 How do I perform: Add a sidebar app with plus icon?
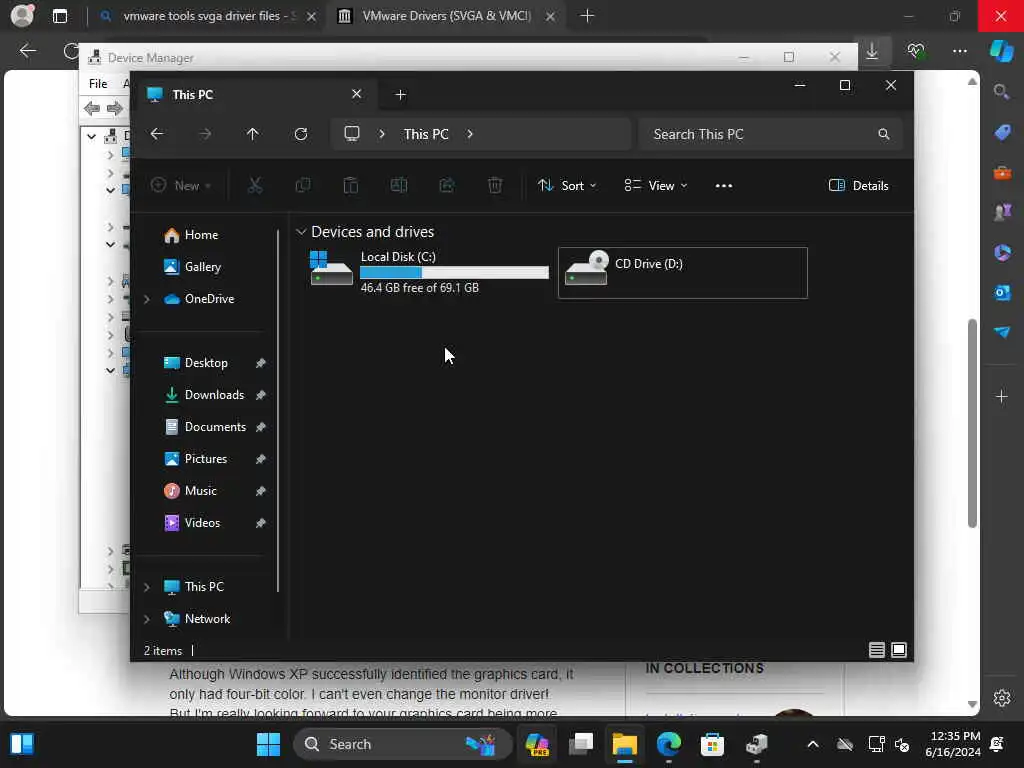pos(1002,396)
